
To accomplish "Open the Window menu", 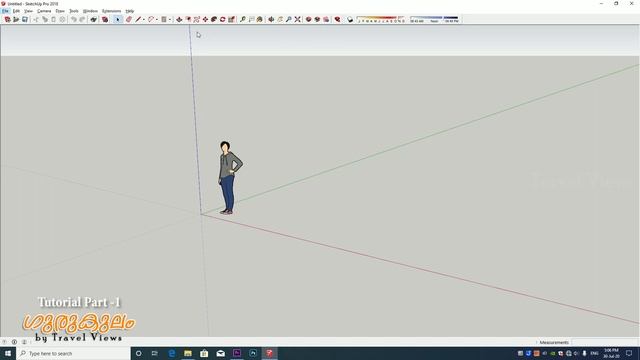I will tap(90, 11).
